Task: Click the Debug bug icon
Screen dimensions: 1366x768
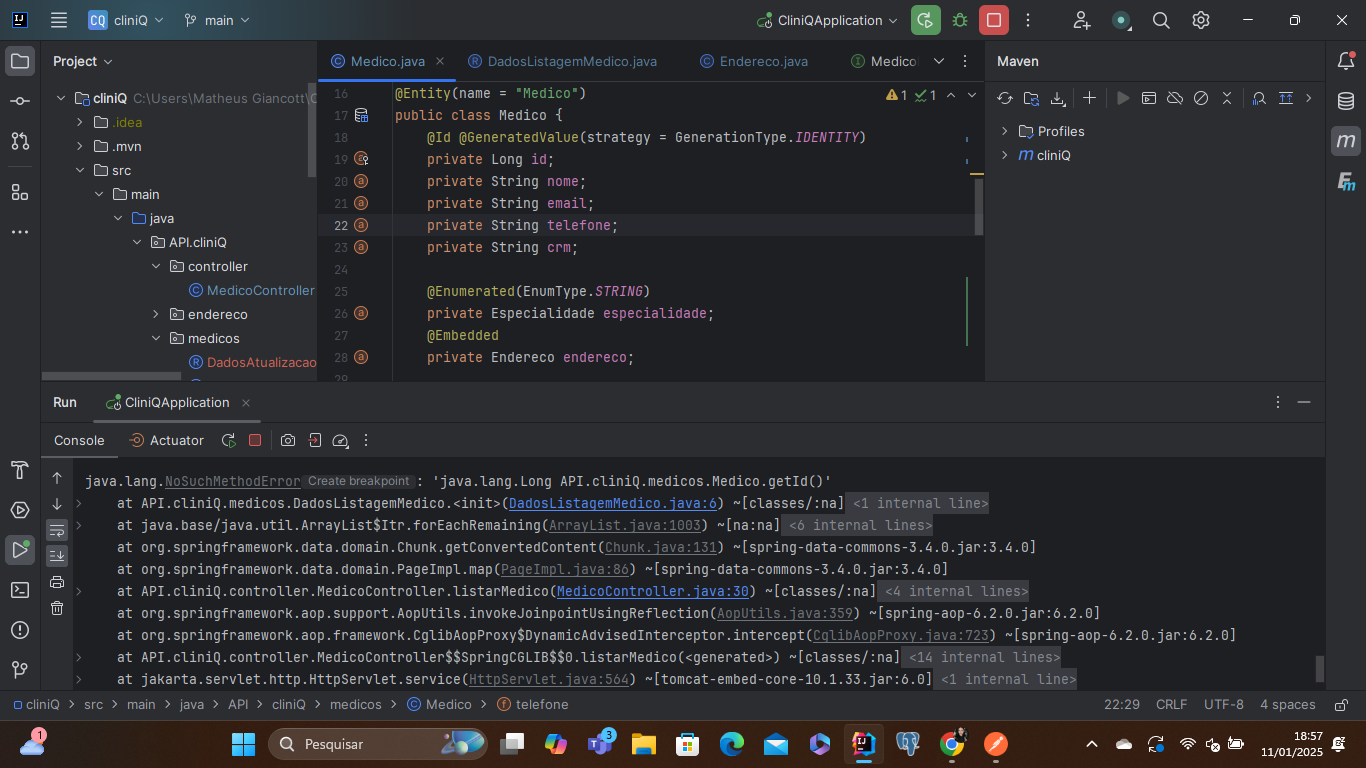Action: (x=960, y=20)
